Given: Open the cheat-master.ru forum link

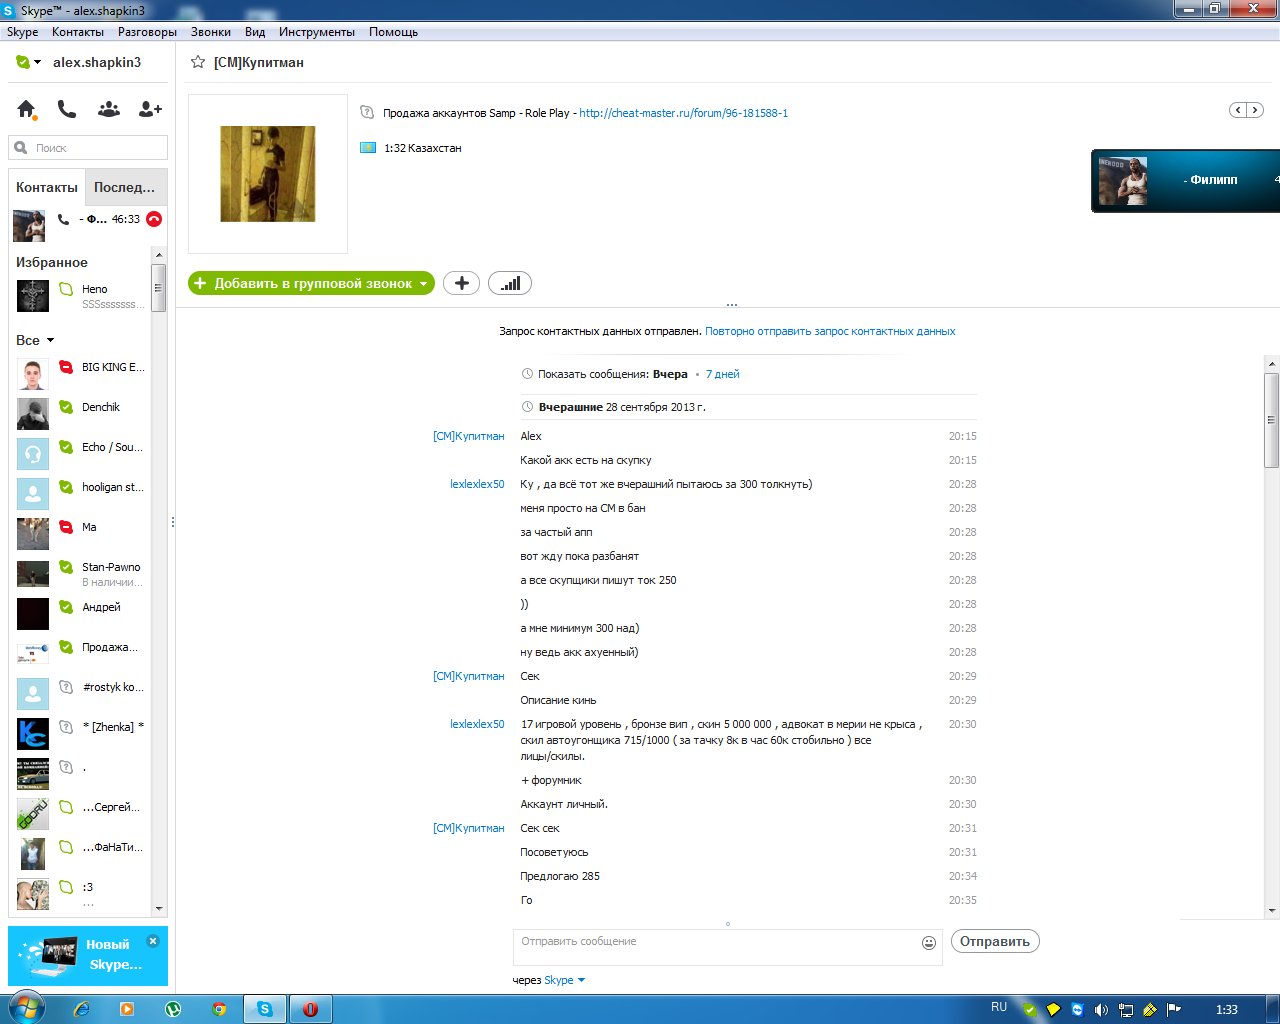Looking at the screenshot, I should pos(684,113).
